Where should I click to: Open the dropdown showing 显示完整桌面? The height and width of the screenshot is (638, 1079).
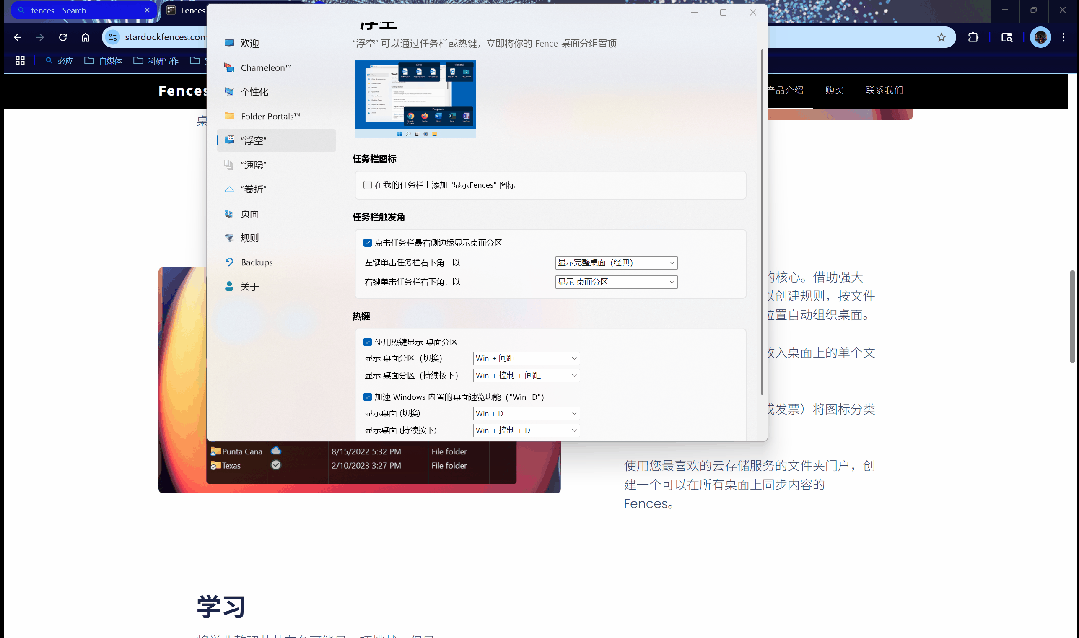coord(616,263)
